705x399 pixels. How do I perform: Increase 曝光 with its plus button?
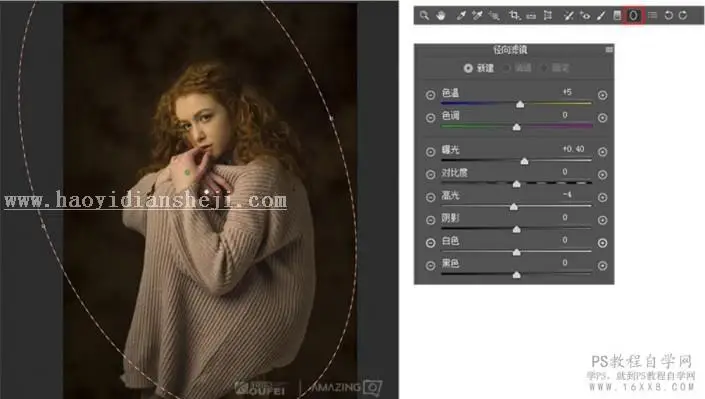pyautogui.click(x=602, y=152)
